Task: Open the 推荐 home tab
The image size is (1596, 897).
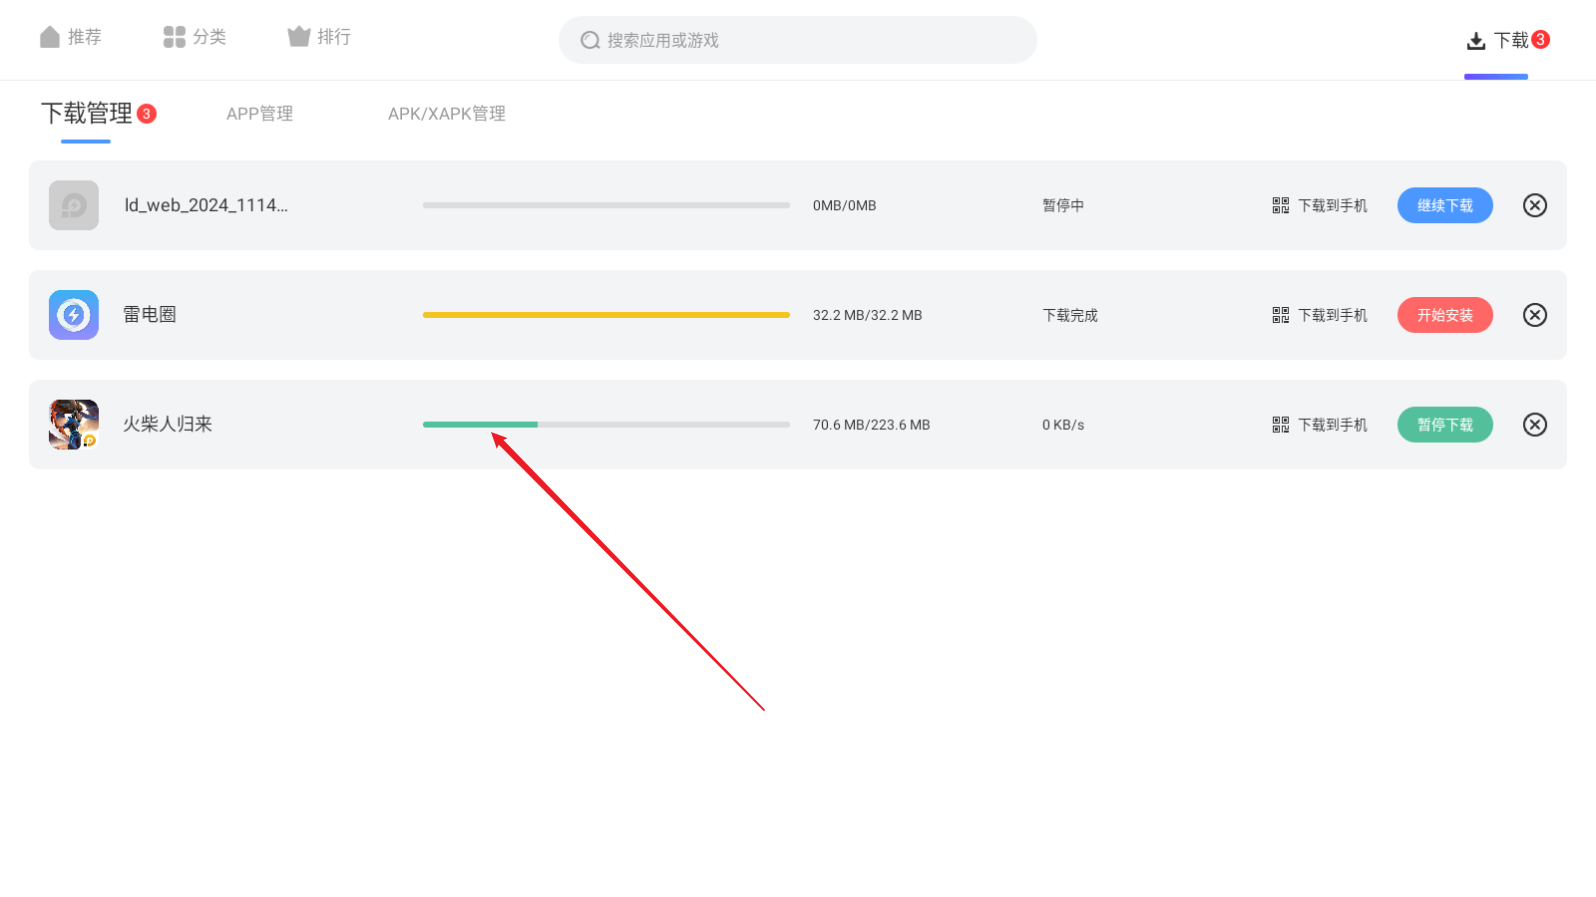Action: point(71,37)
